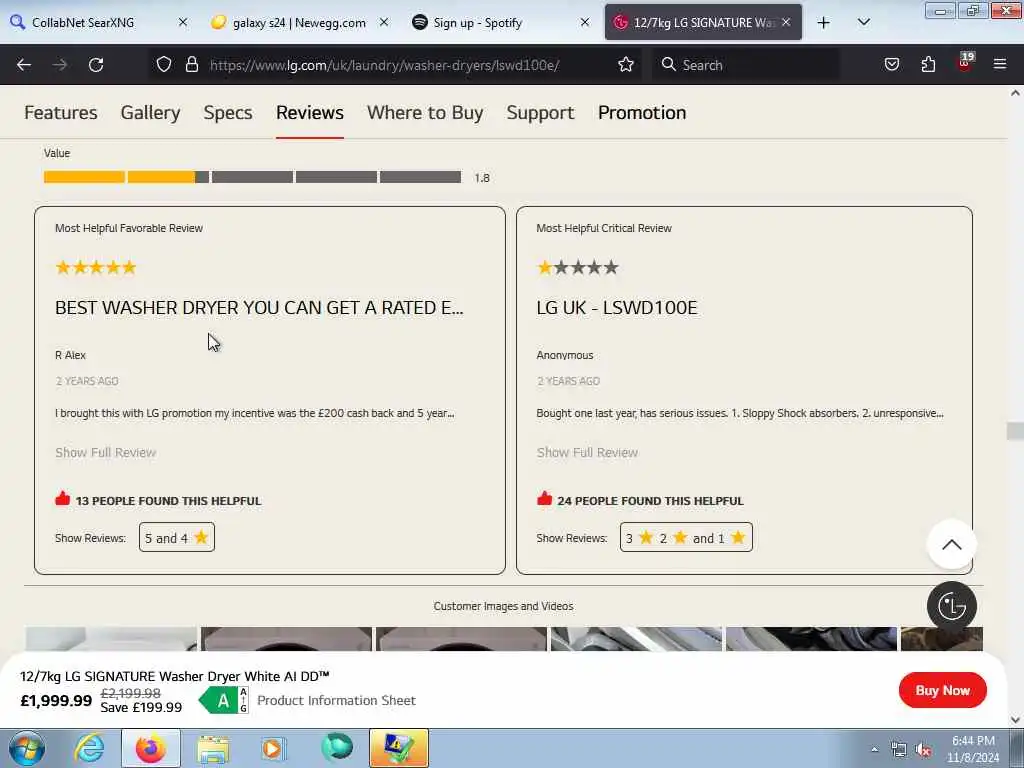Filter reviews by 3, 2 and 1 stars
1024x768 pixels.
click(x=686, y=537)
